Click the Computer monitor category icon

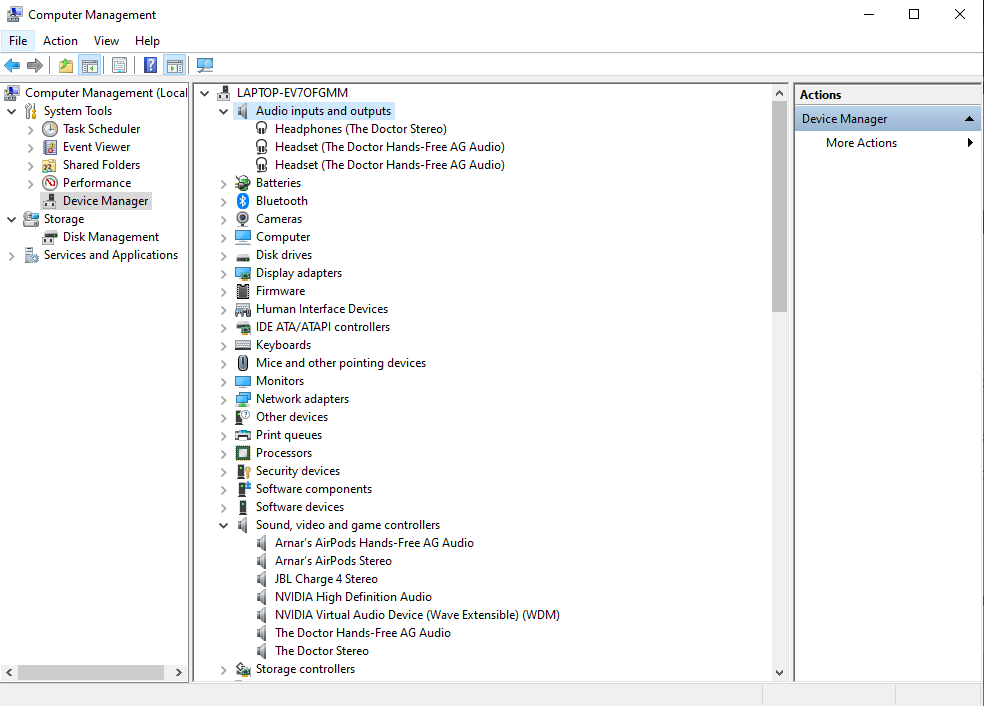tap(243, 237)
